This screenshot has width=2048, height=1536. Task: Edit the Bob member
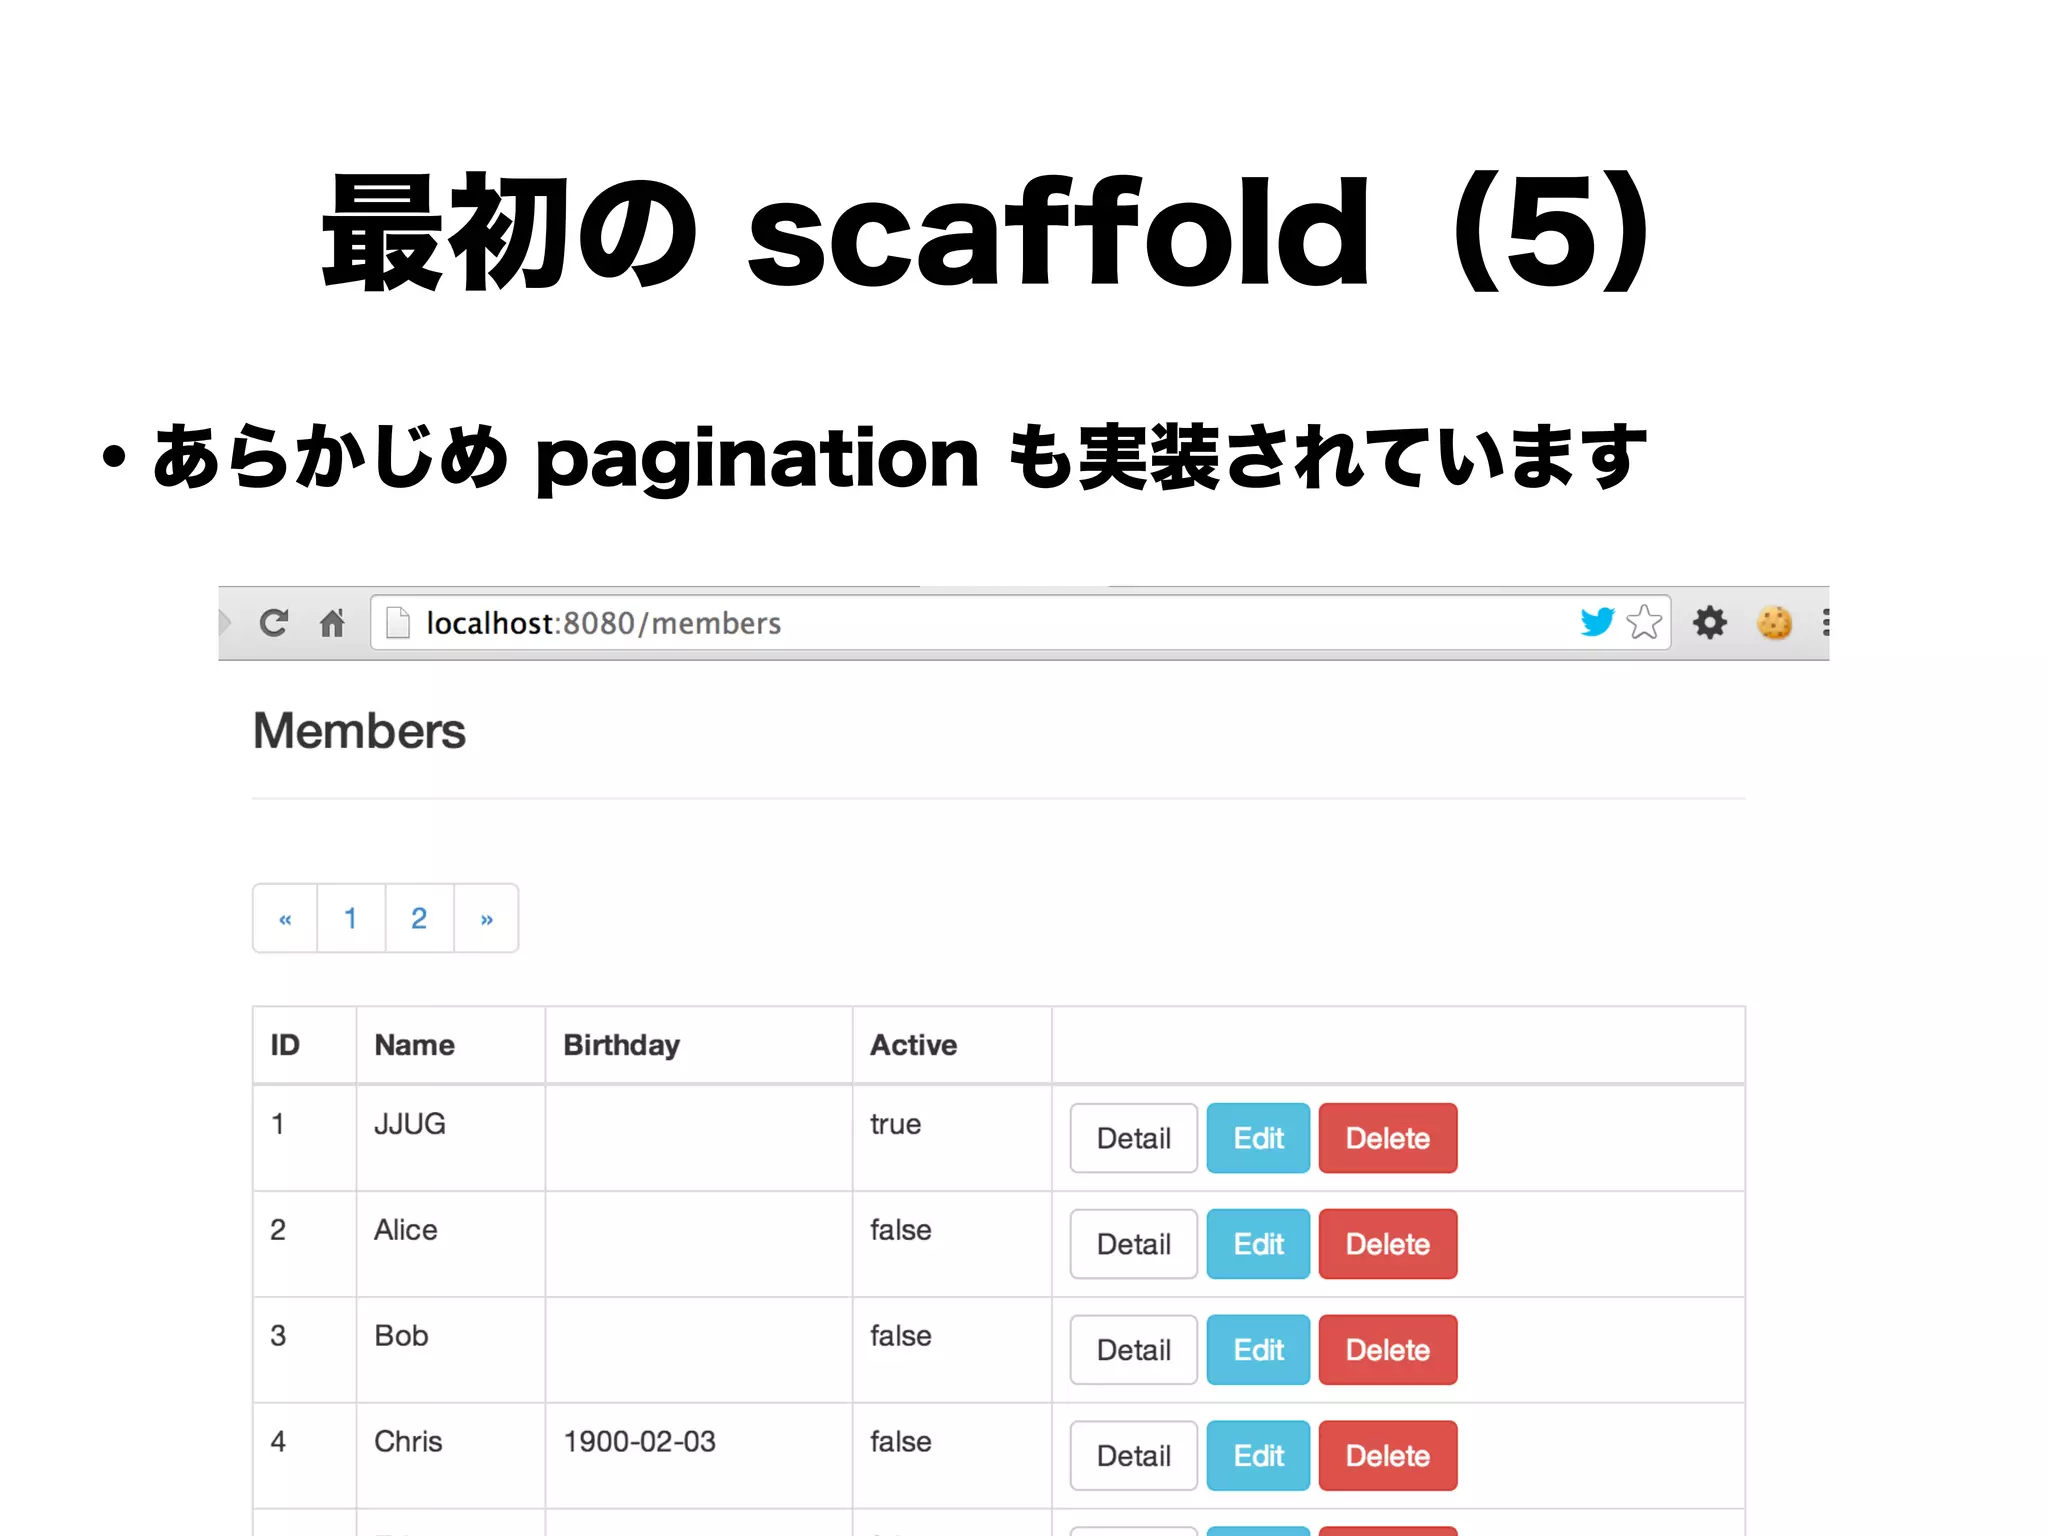pos(1258,1350)
